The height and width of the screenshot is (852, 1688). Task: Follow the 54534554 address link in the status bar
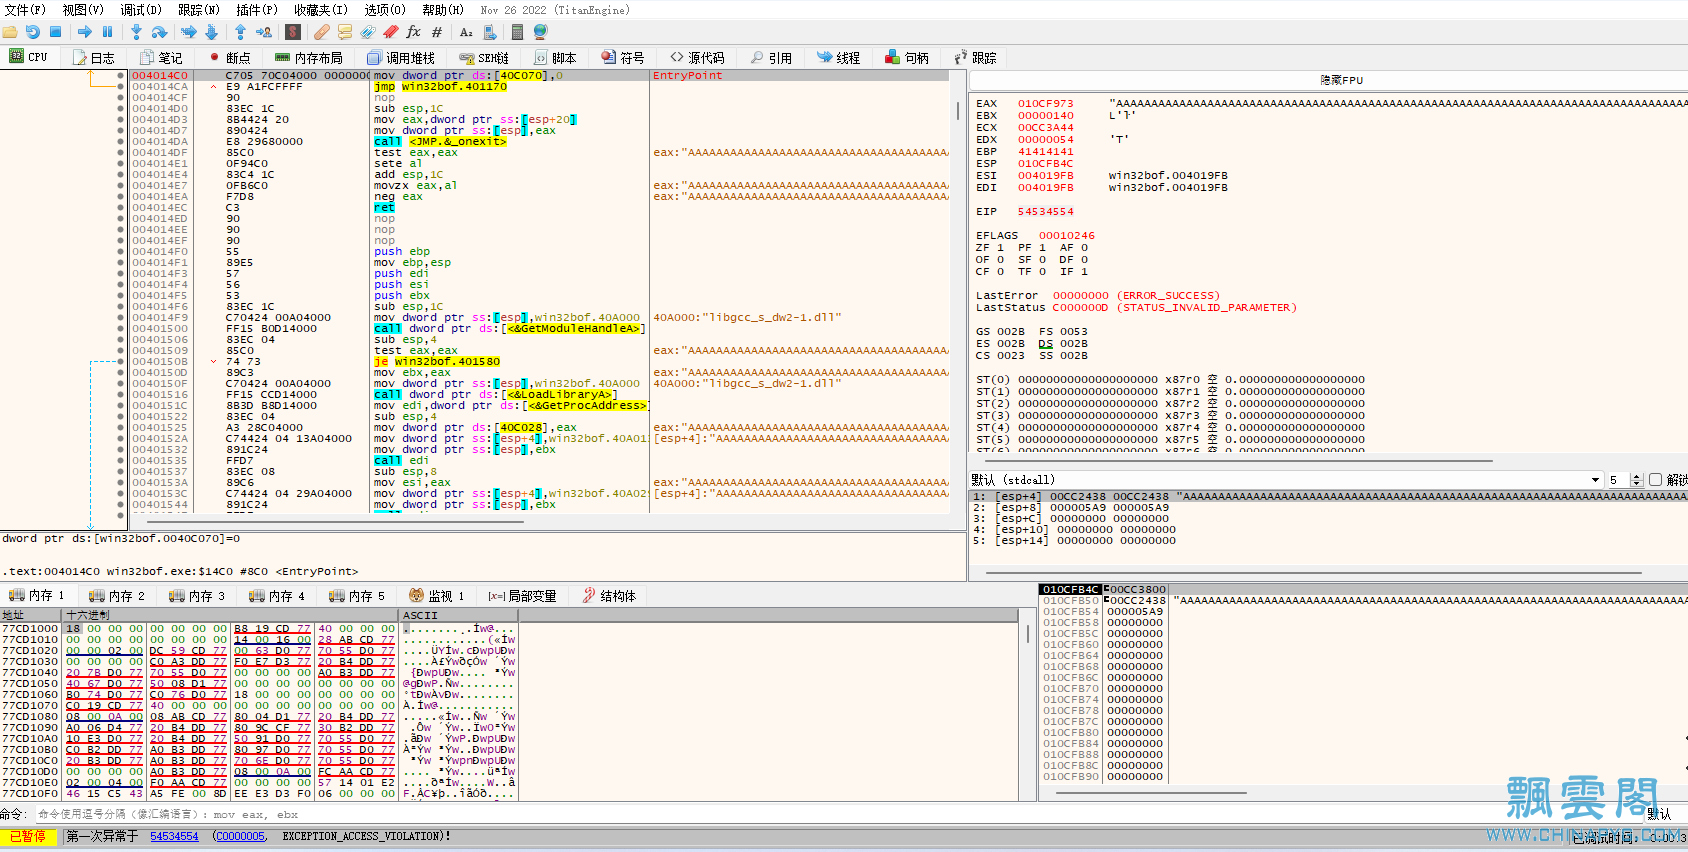pyautogui.click(x=174, y=837)
